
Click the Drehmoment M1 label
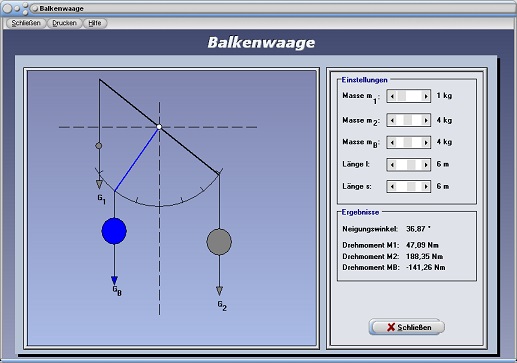point(370,245)
